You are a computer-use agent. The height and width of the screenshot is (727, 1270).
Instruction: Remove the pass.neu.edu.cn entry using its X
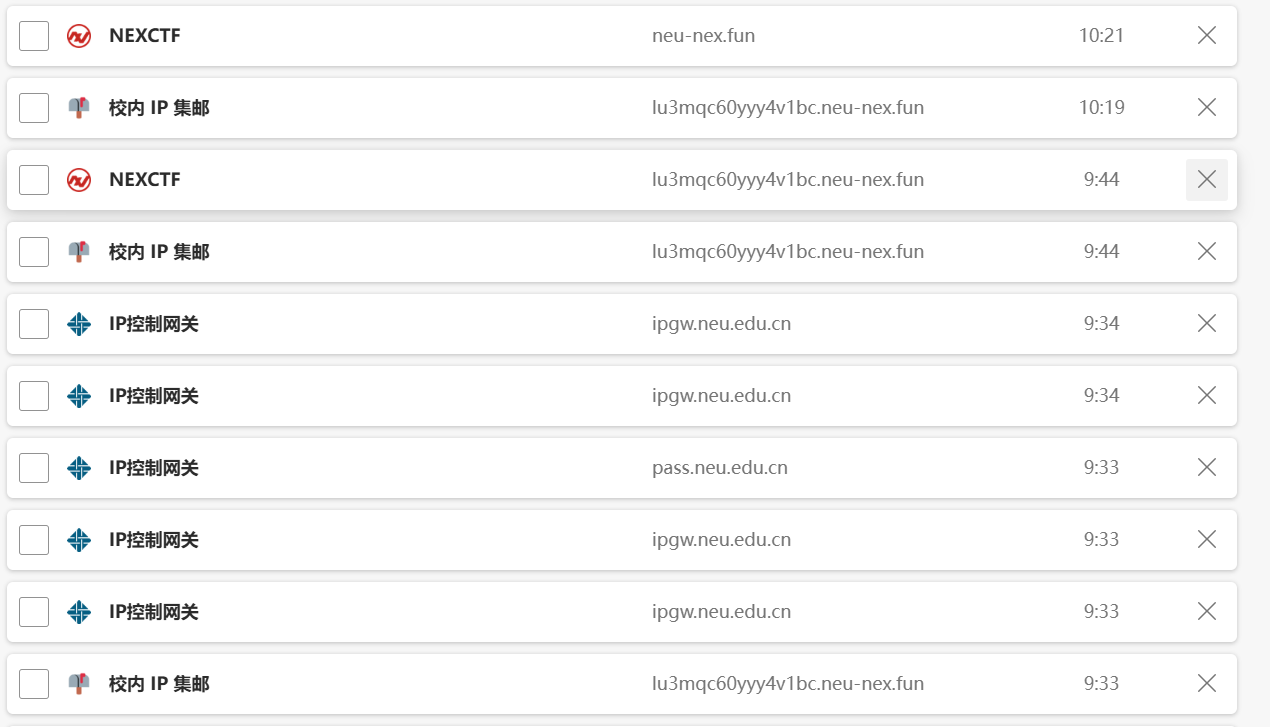coord(1207,468)
